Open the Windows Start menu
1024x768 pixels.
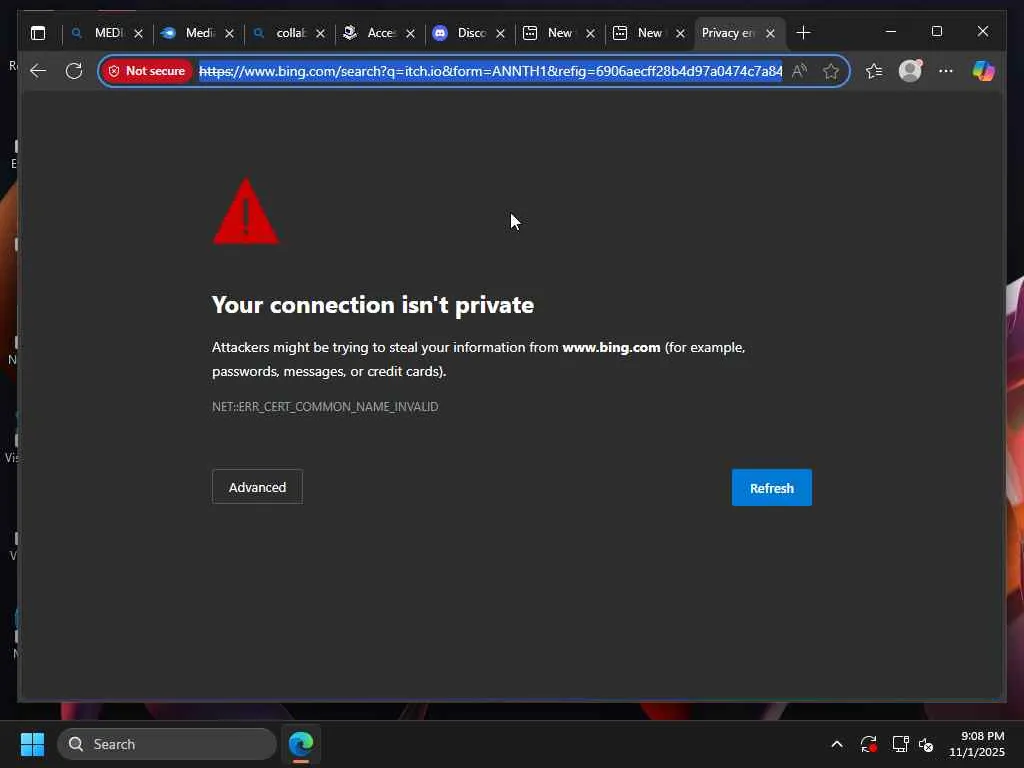click(x=33, y=744)
